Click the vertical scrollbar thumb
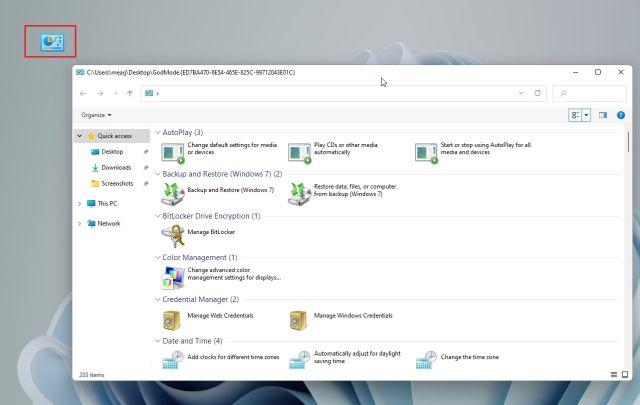 [628, 142]
